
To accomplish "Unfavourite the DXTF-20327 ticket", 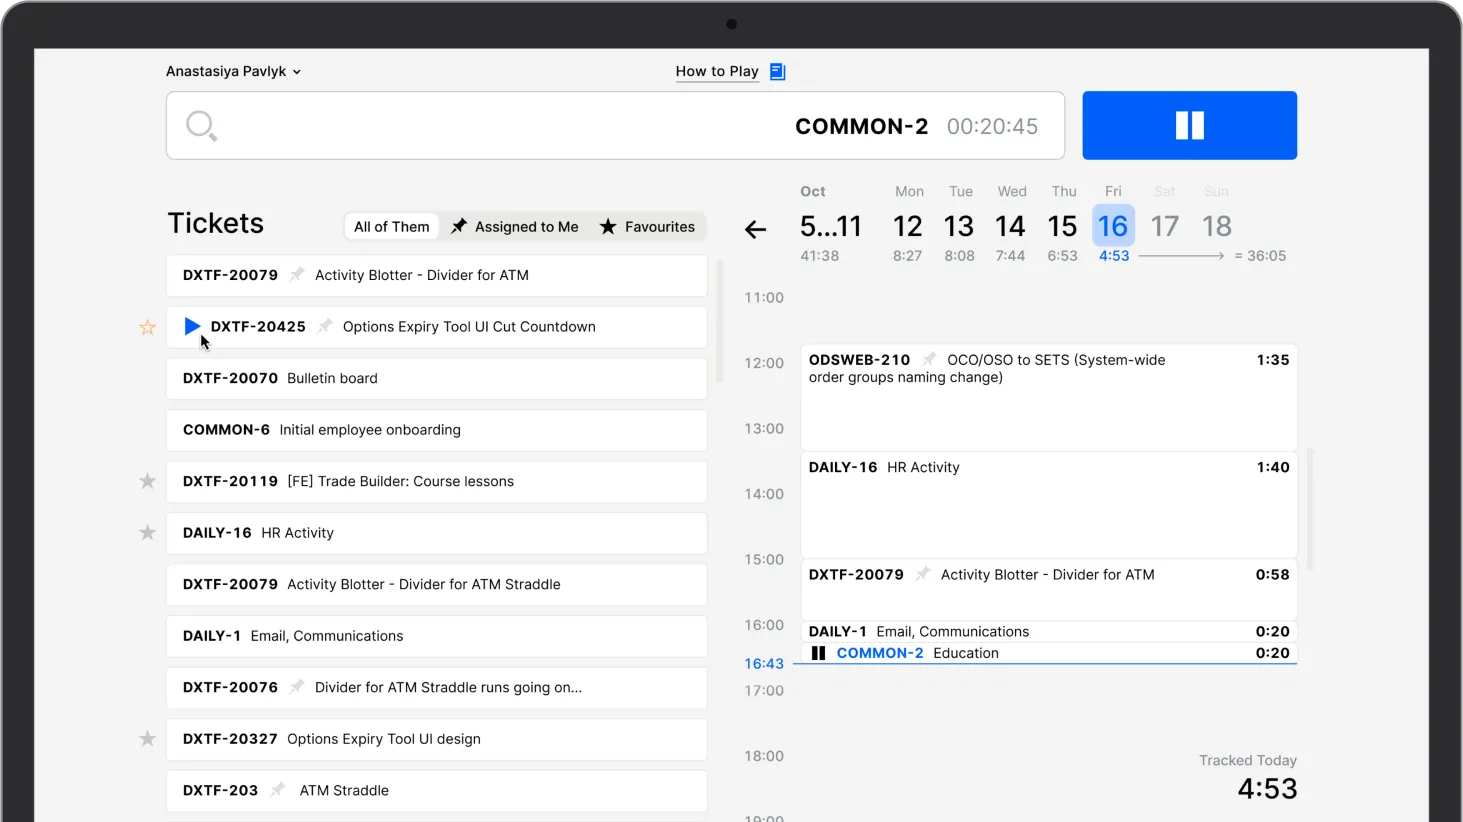I will pyautogui.click(x=147, y=737).
